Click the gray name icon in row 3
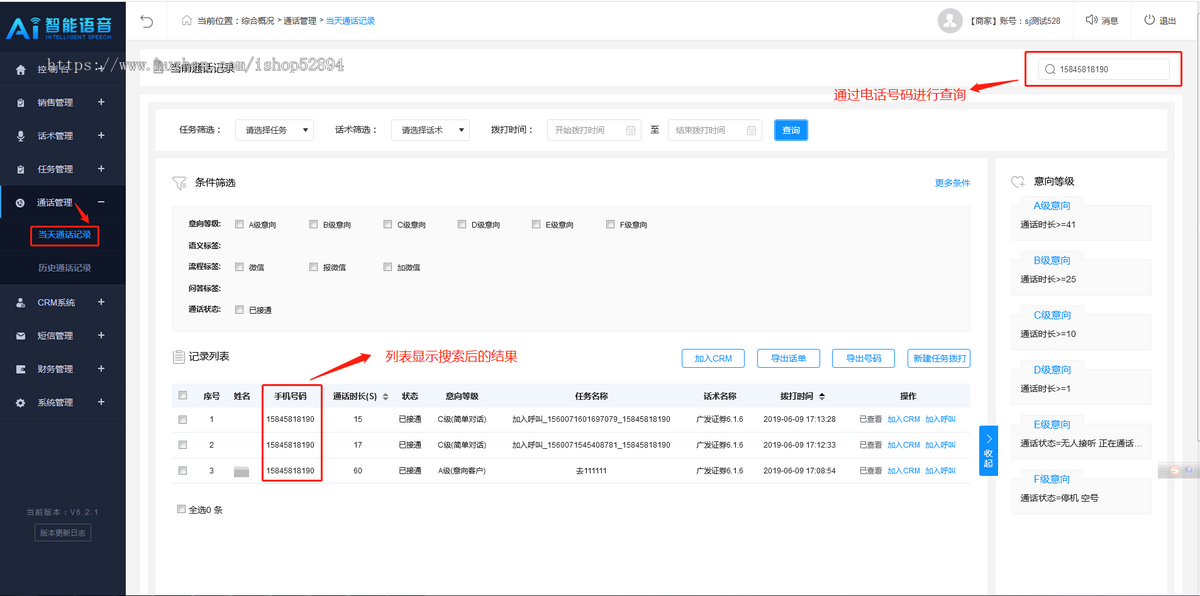 click(x=241, y=471)
